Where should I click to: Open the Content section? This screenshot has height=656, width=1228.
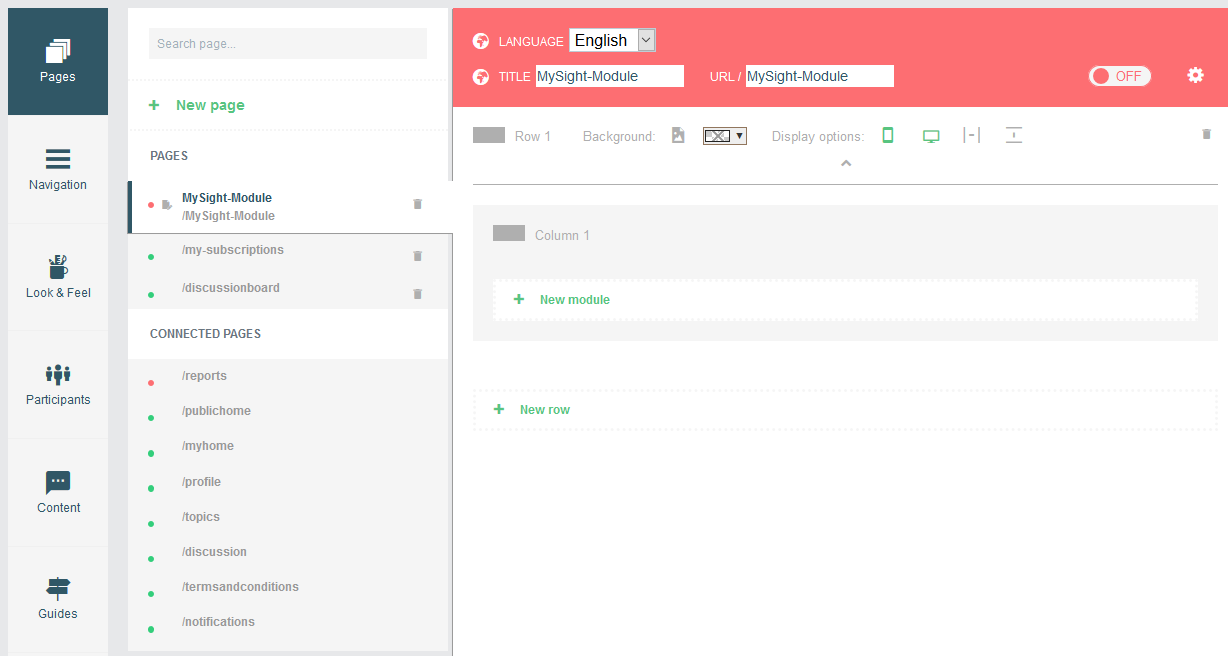(58, 492)
